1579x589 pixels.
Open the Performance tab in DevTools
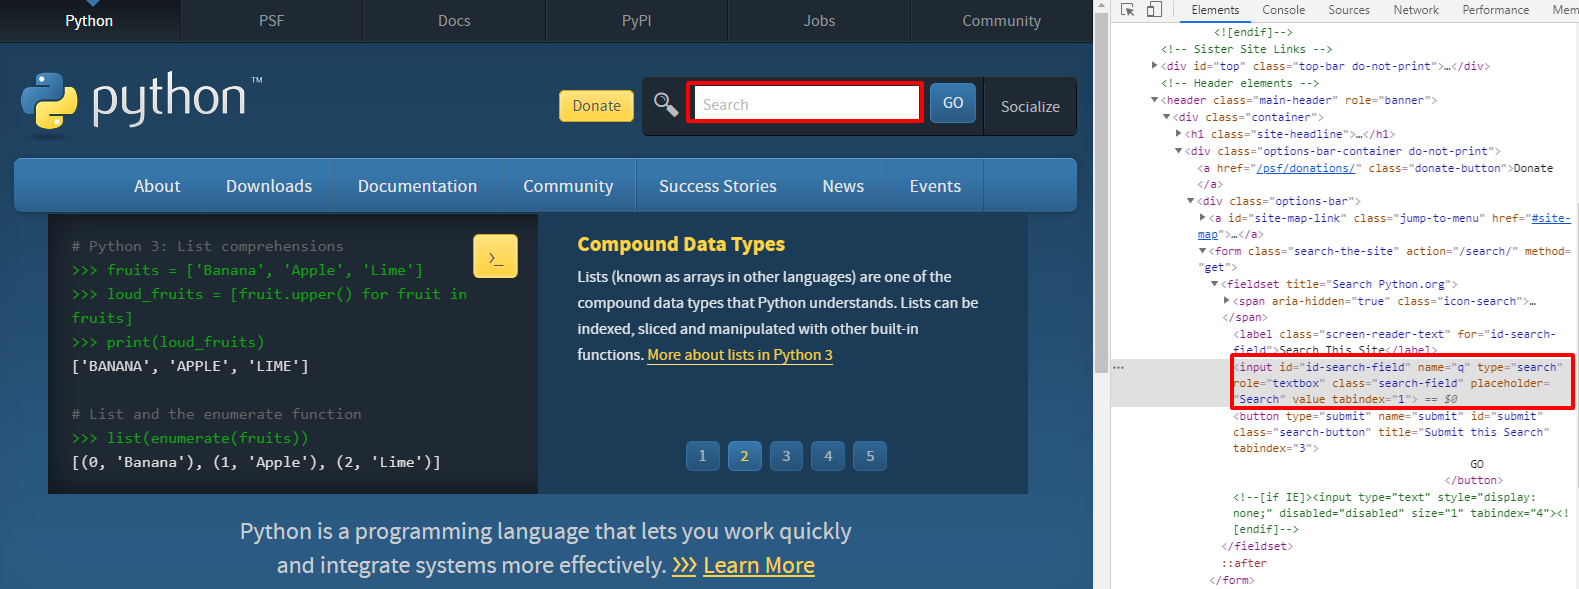(x=1495, y=10)
